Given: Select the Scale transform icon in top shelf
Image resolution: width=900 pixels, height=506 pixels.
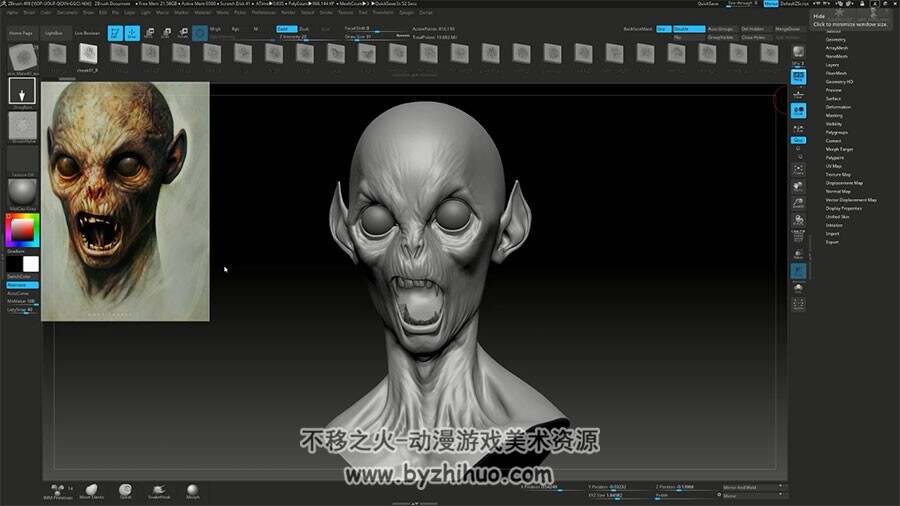Looking at the screenshot, I should click(x=166, y=33).
